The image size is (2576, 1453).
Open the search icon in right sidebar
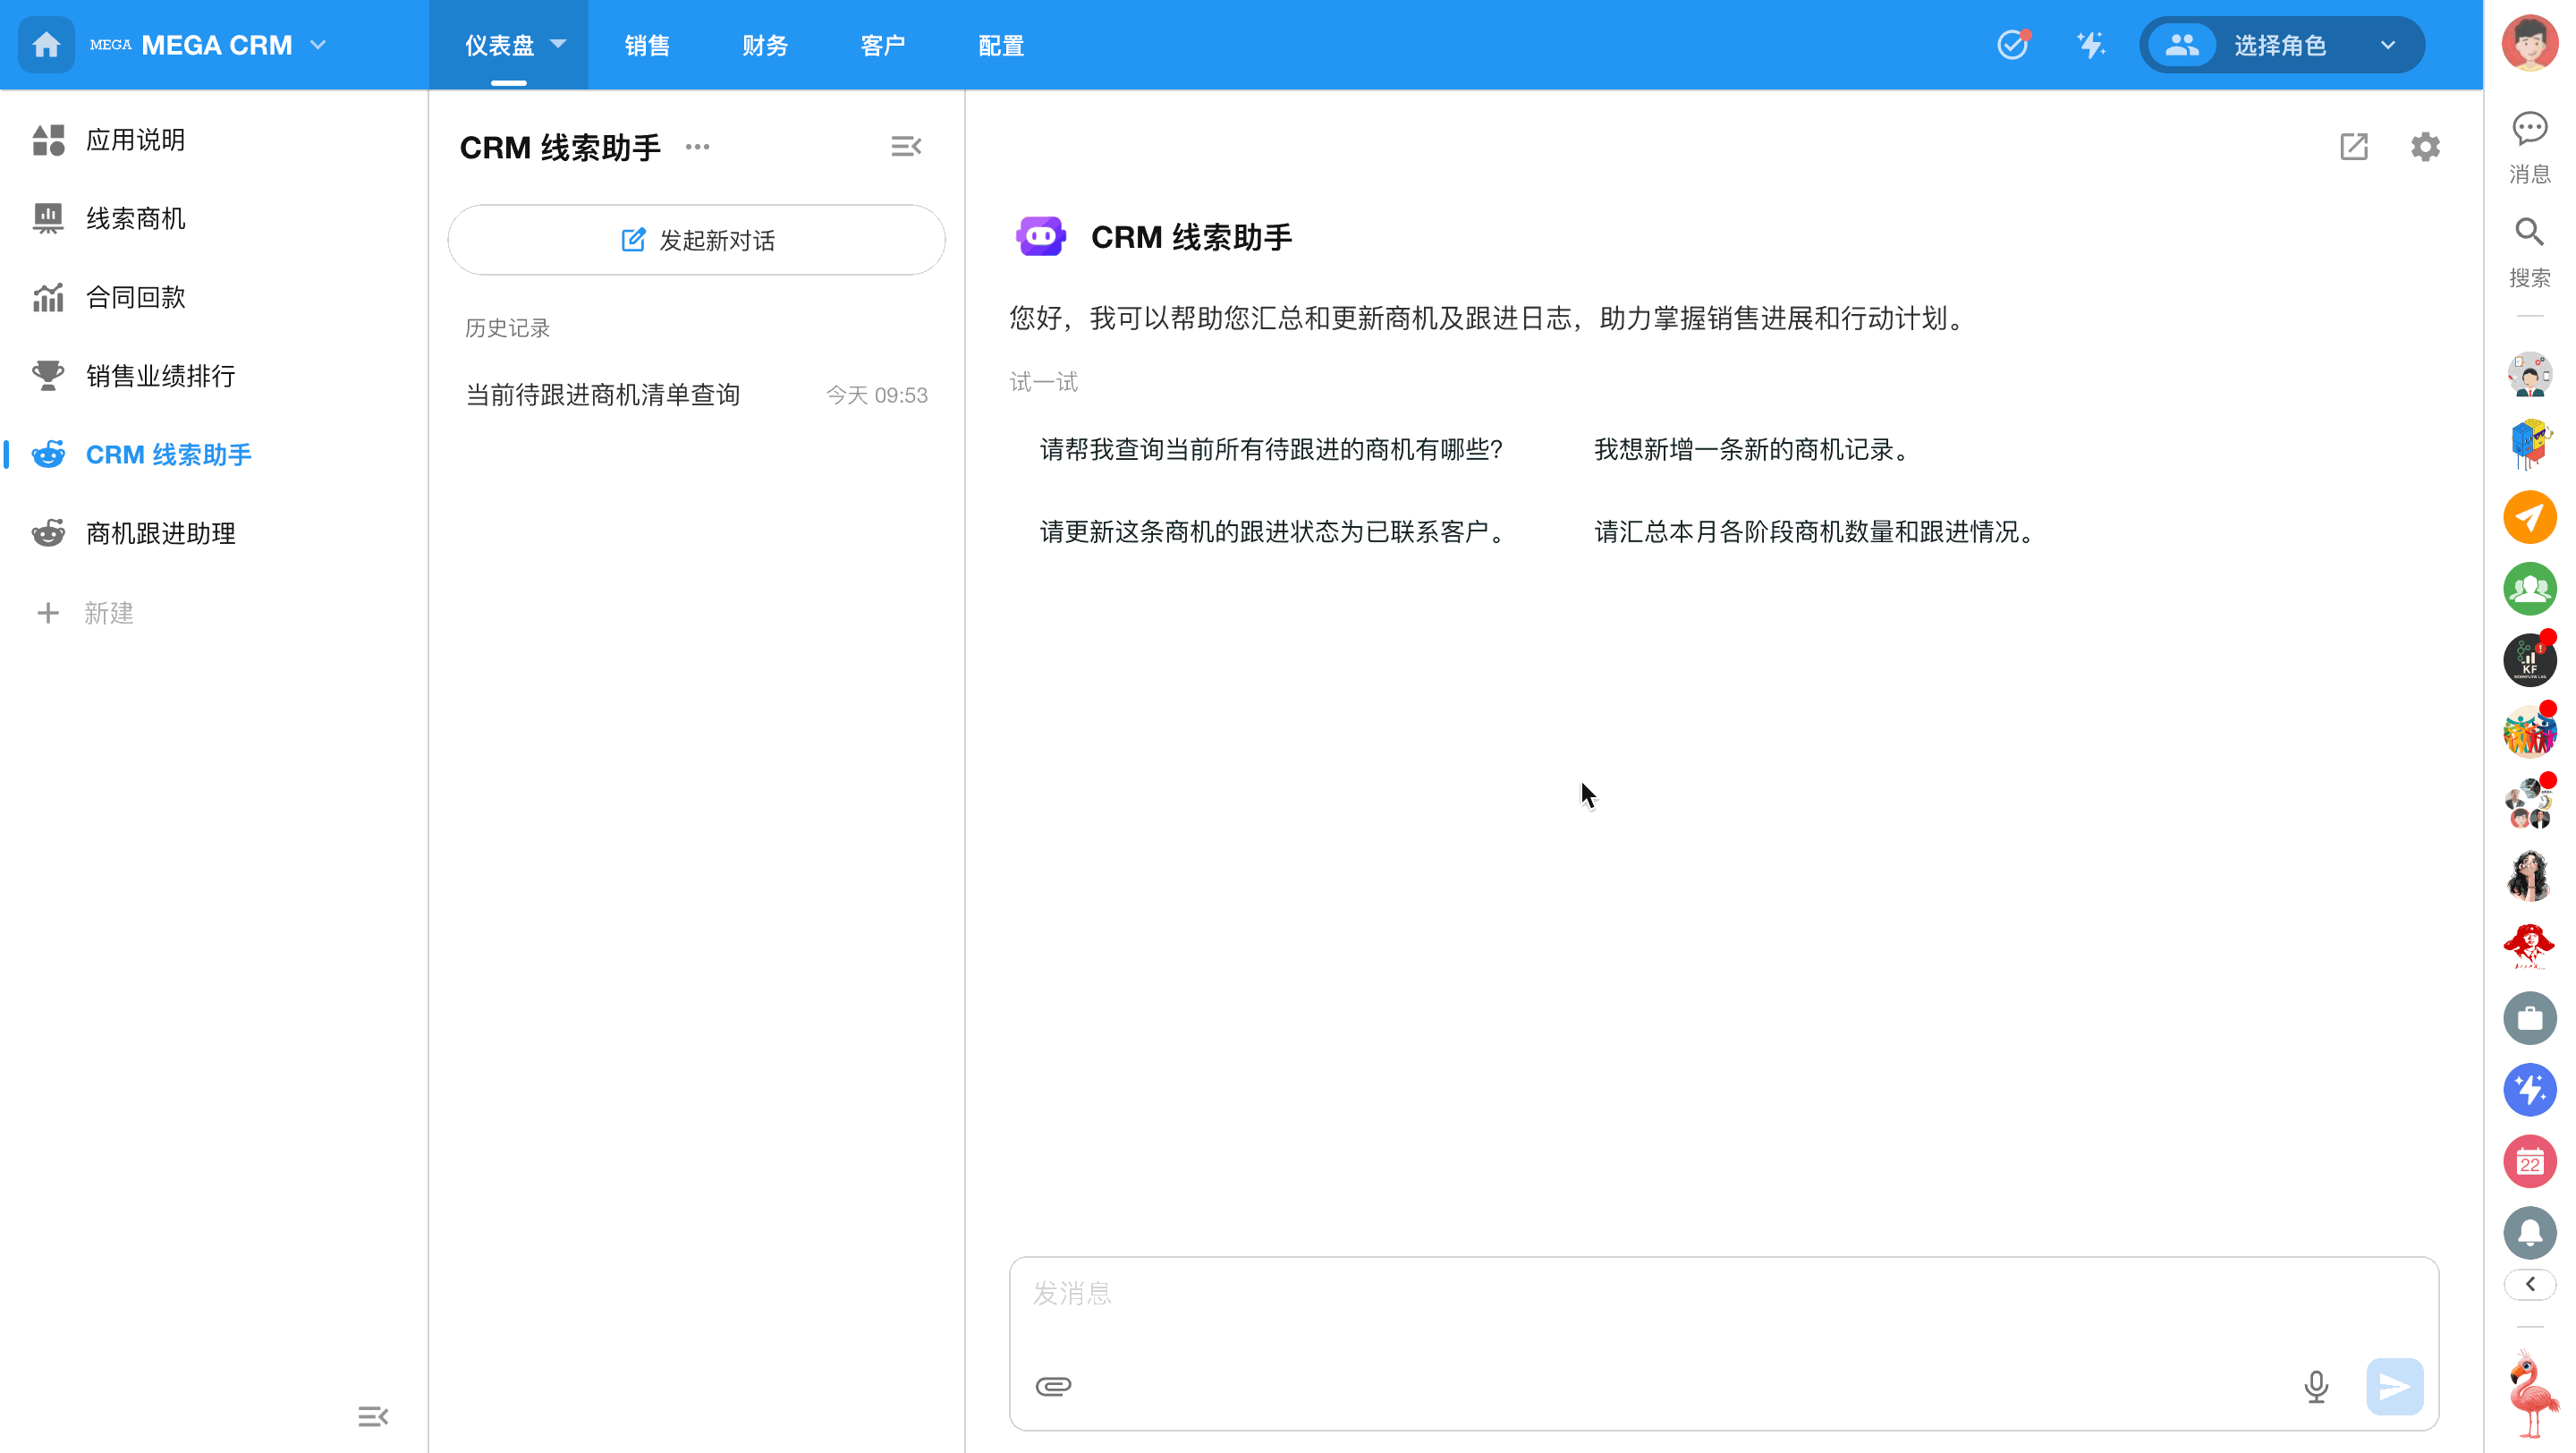point(2529,232)
